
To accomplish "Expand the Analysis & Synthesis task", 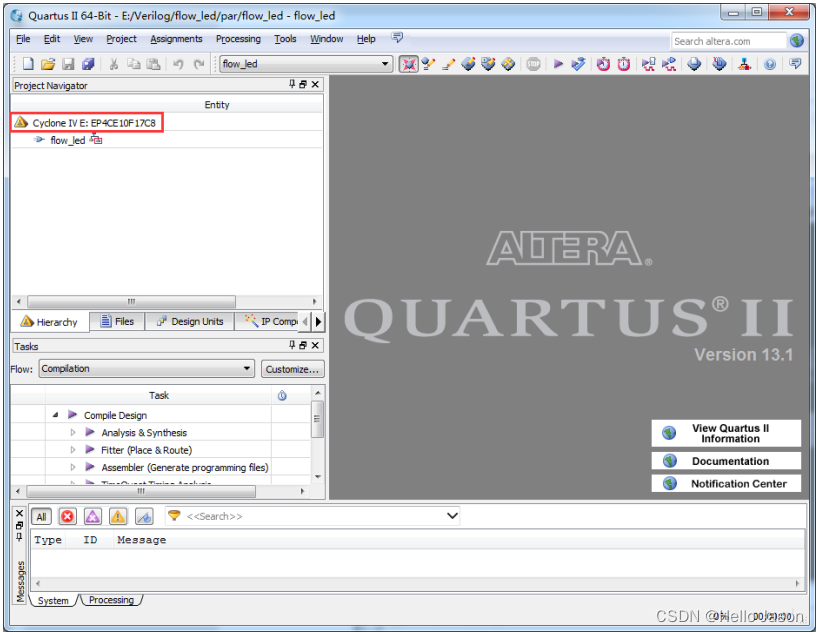I will pyautogui.click(x=73, y=432).
